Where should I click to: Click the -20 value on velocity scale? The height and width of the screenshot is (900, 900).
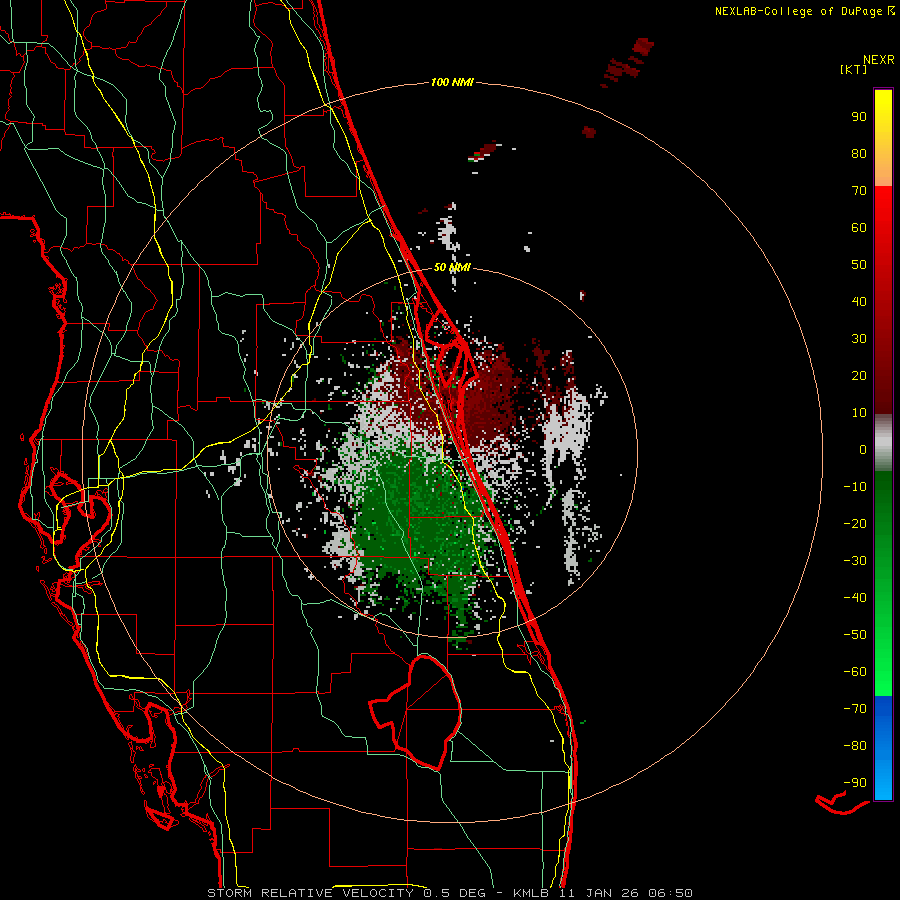855,524
